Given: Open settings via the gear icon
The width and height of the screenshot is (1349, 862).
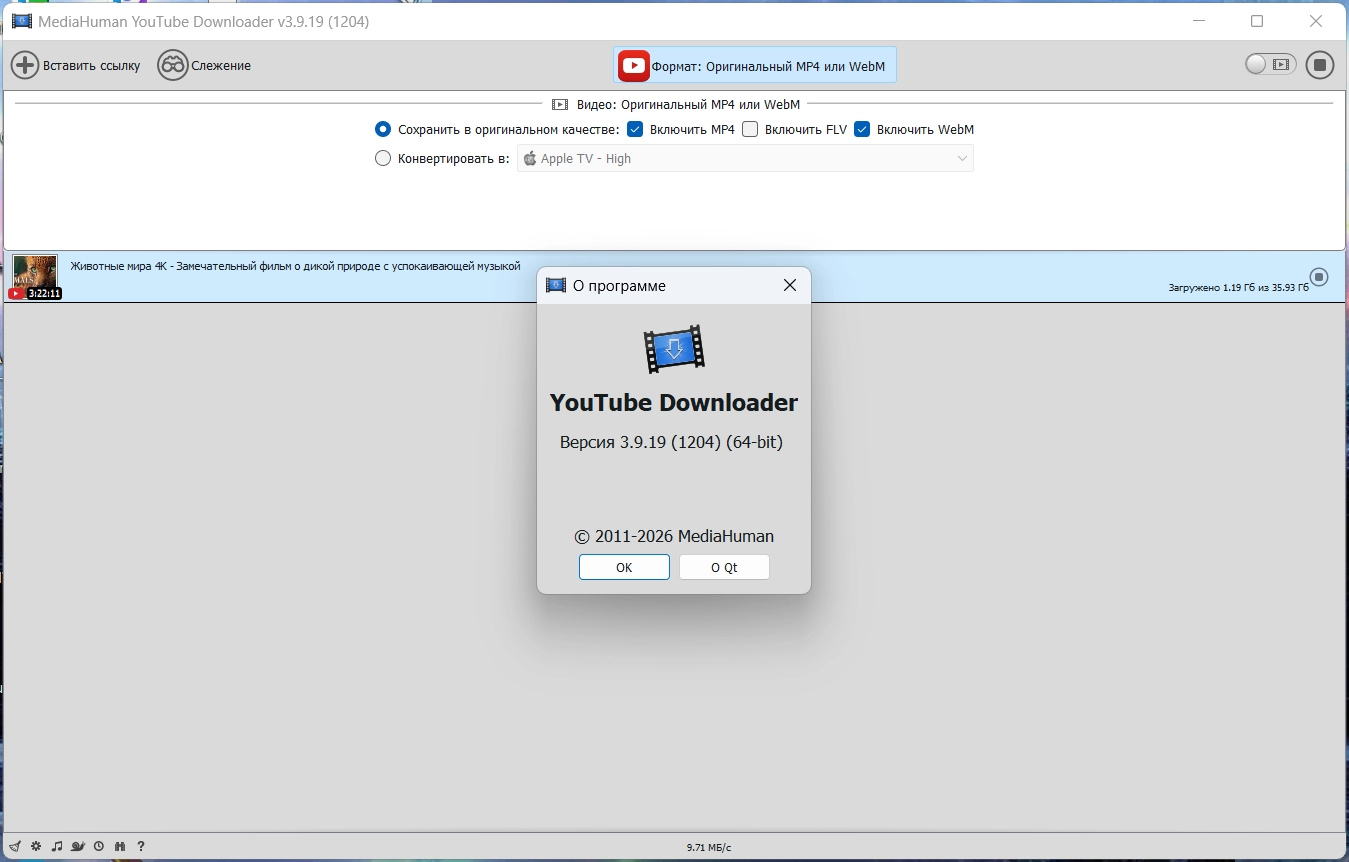Looking at the screenshot, I should (36, 846).
